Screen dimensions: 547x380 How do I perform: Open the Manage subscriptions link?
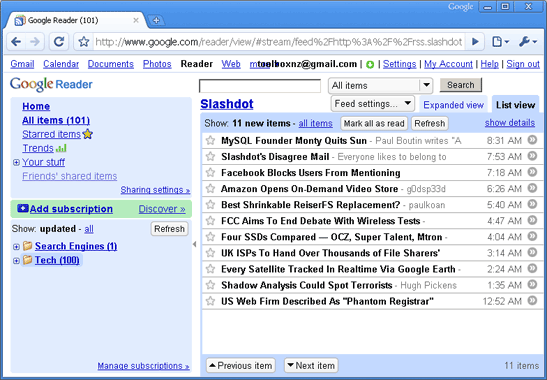pyautogui.click(x=143, y=366)
